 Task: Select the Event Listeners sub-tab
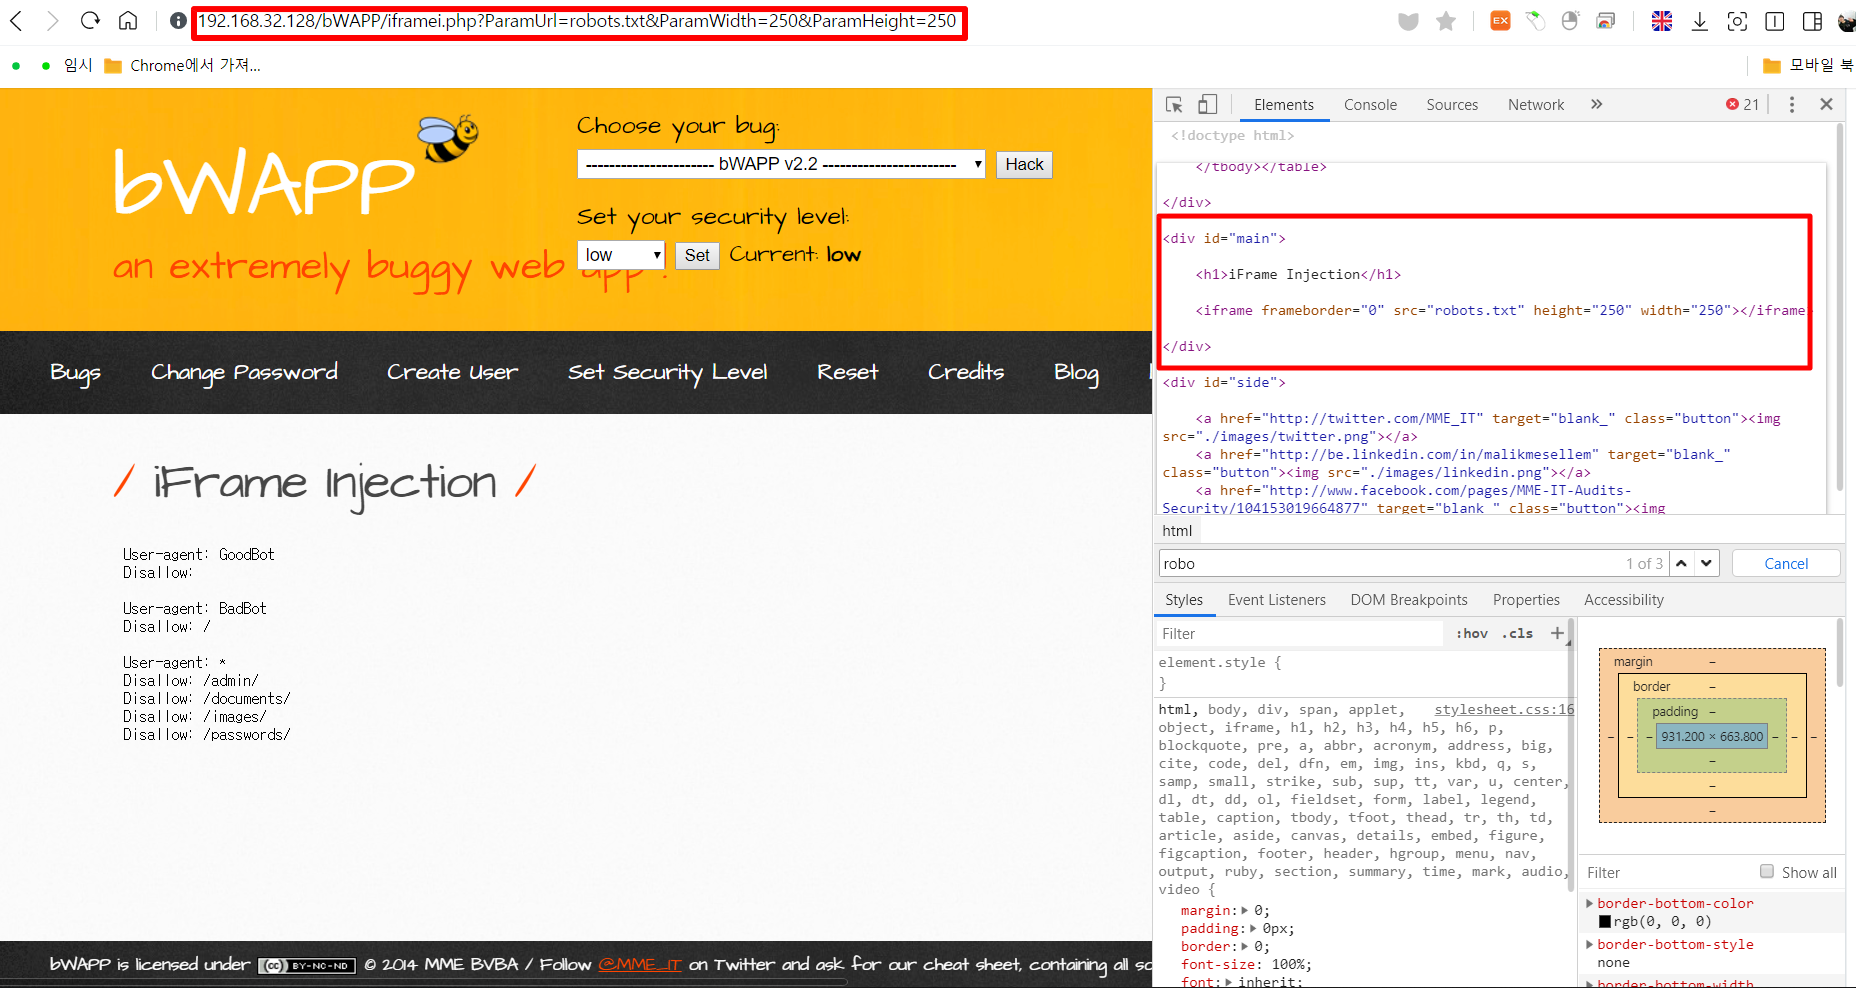click(1277, 600)
